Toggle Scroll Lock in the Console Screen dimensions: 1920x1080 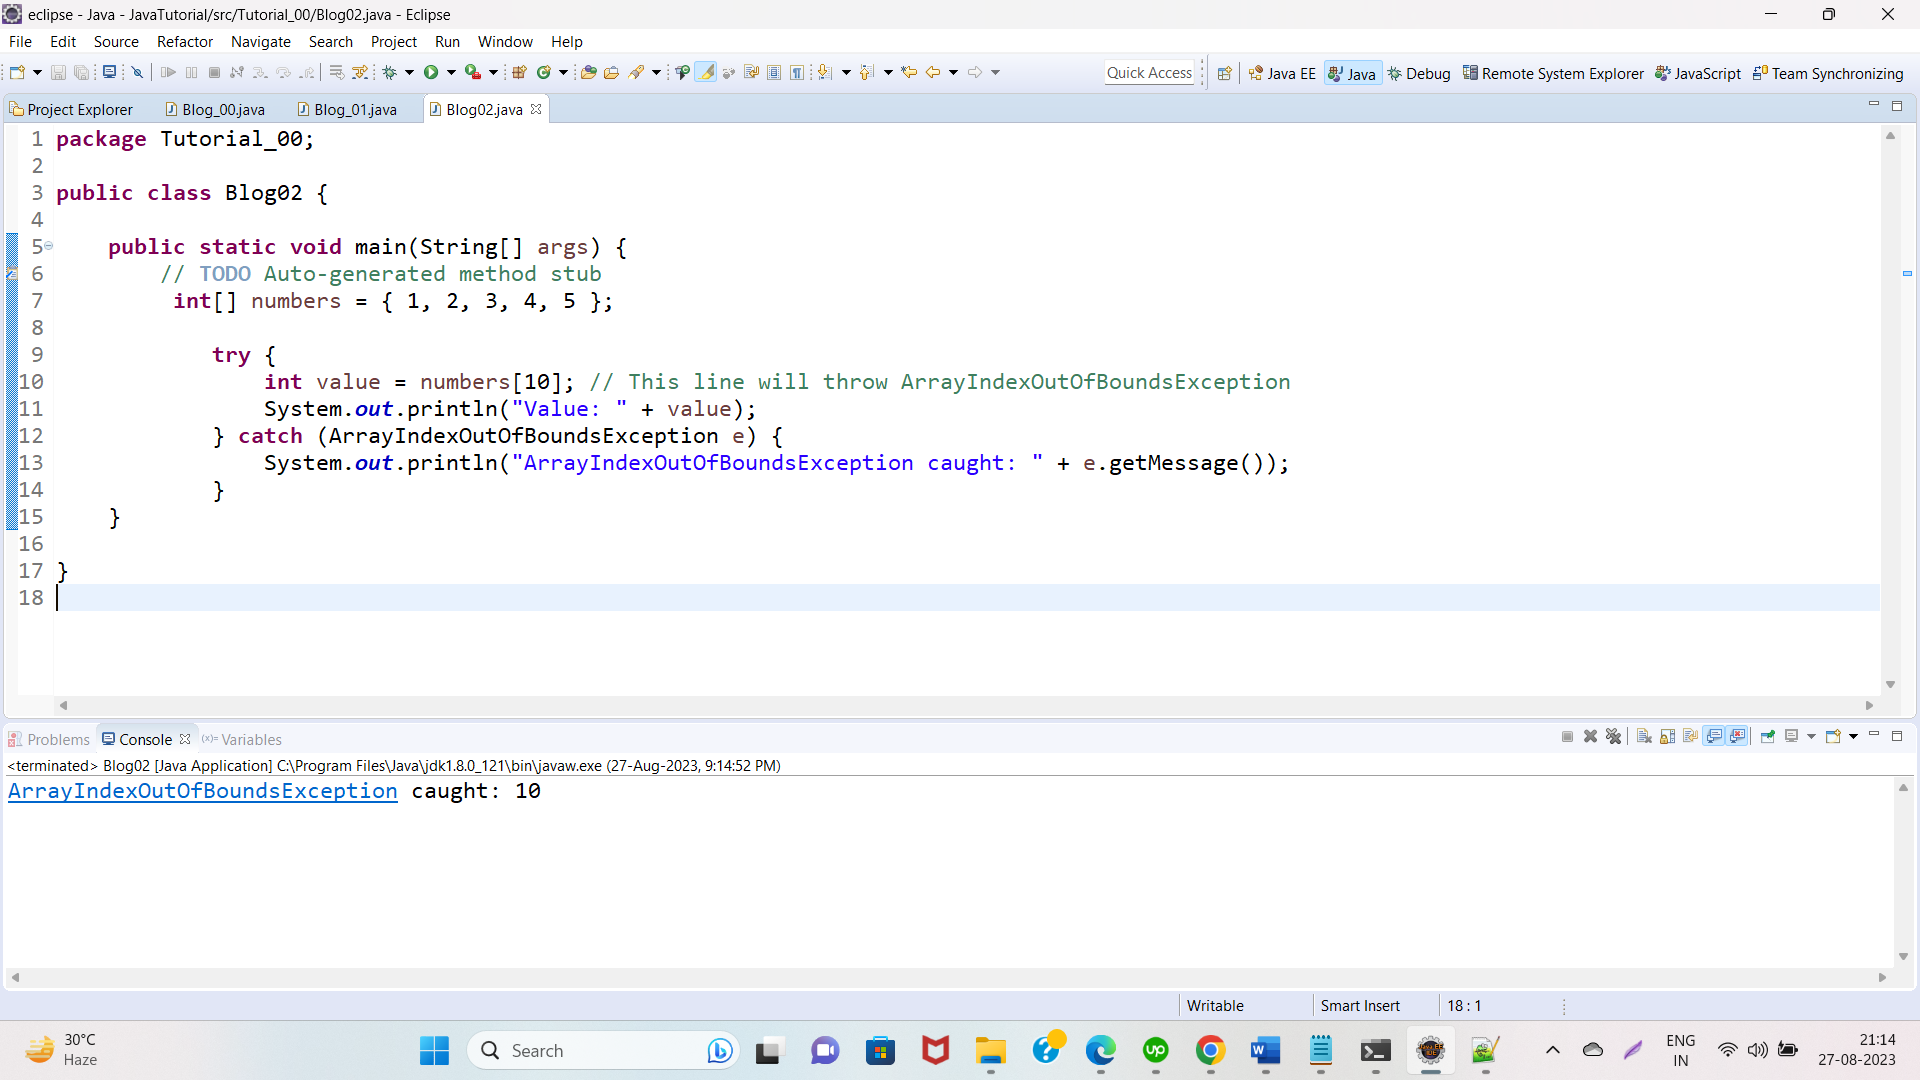point(1667,736)
